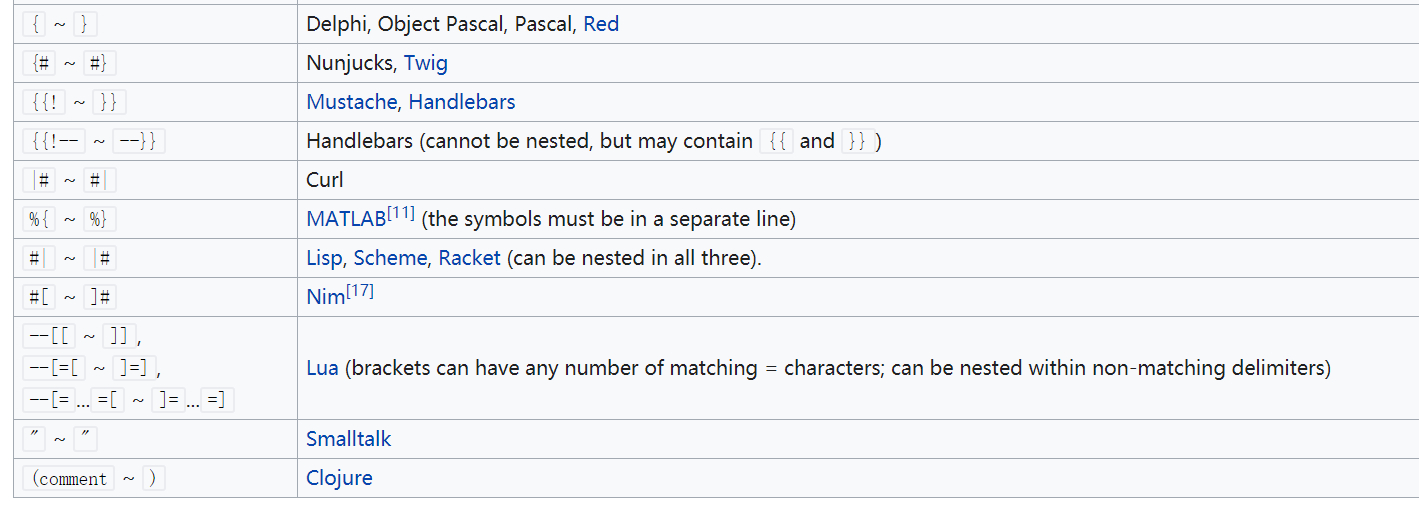Viewport: 1419px width, 507px height.
Task: Open the Red language link
Action: tap(601, 24)
